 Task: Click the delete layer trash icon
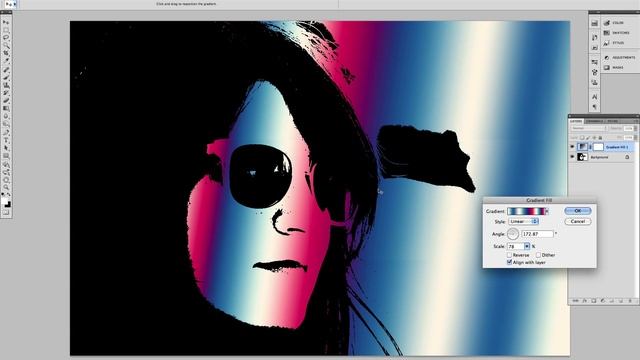pos(630,301)
